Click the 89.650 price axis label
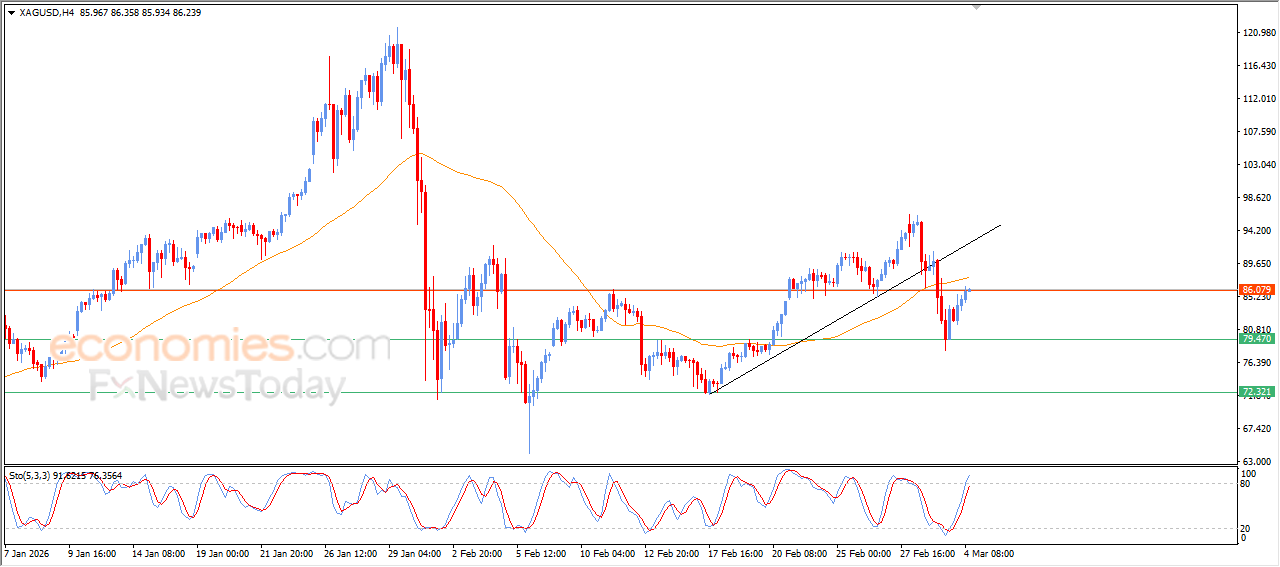 pos(1259,264)
